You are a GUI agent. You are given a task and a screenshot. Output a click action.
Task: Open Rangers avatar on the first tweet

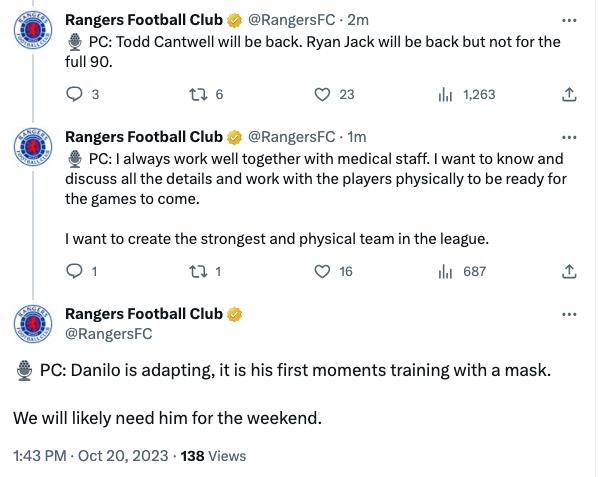point(33,30)
